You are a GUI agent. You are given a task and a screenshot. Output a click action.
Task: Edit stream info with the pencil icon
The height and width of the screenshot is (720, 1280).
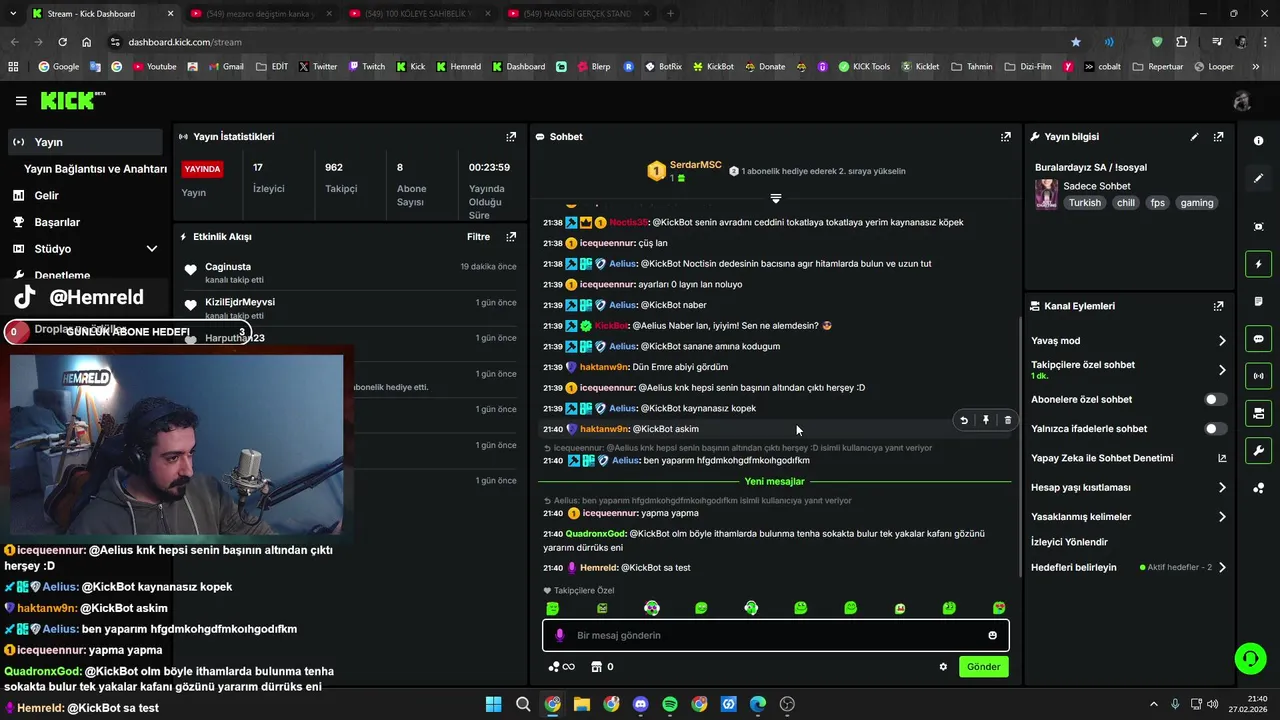pyautogui.click(x=1194, y=137)
